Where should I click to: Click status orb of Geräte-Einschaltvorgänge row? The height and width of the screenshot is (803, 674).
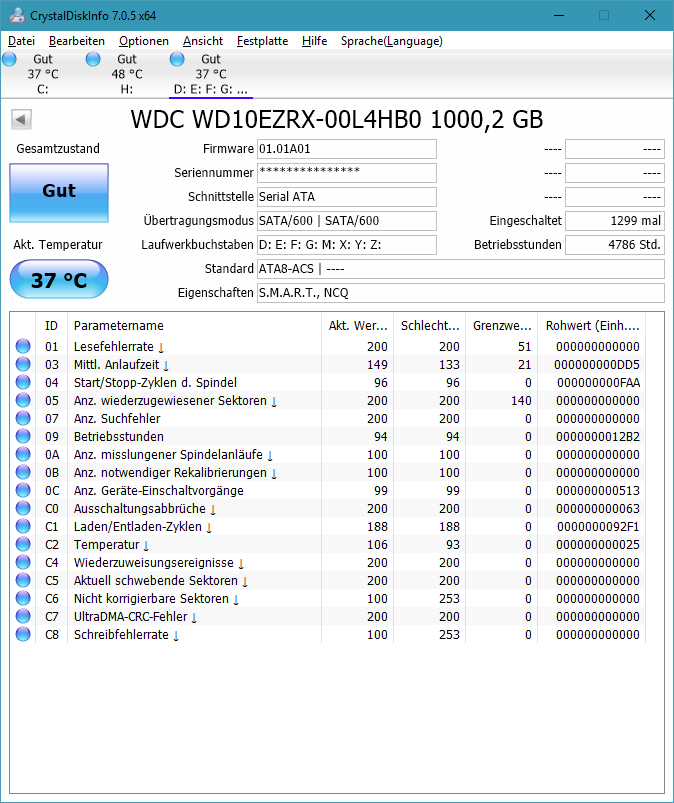[23, 490]
